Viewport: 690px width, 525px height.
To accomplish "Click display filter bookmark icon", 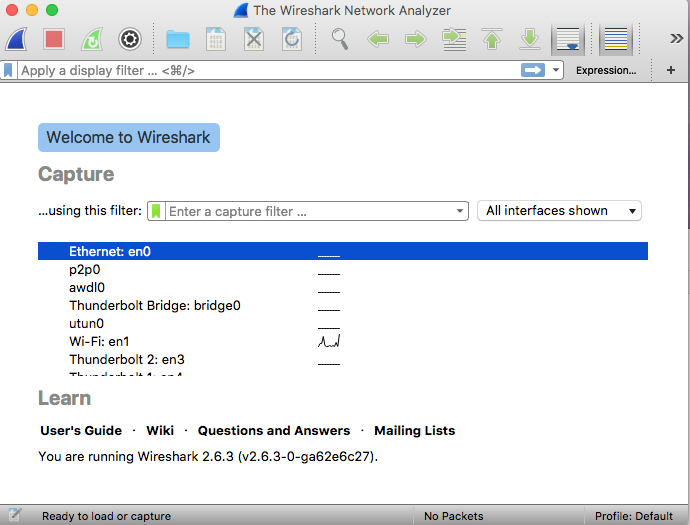I will pyautogui.click(x=8, y=70).
